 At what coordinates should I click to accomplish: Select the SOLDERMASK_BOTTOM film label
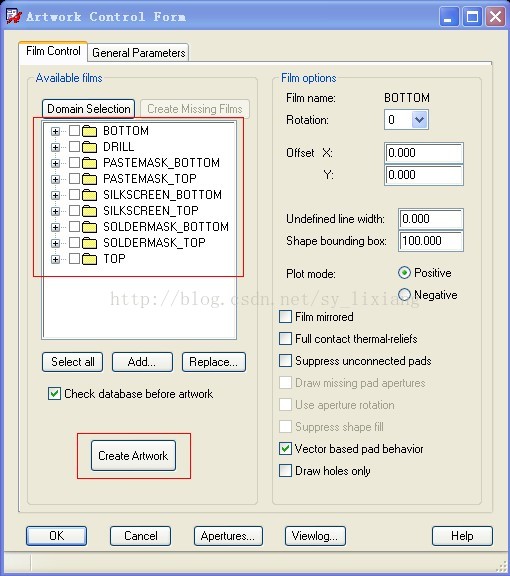pyautogui.click(x=166, y=227)
